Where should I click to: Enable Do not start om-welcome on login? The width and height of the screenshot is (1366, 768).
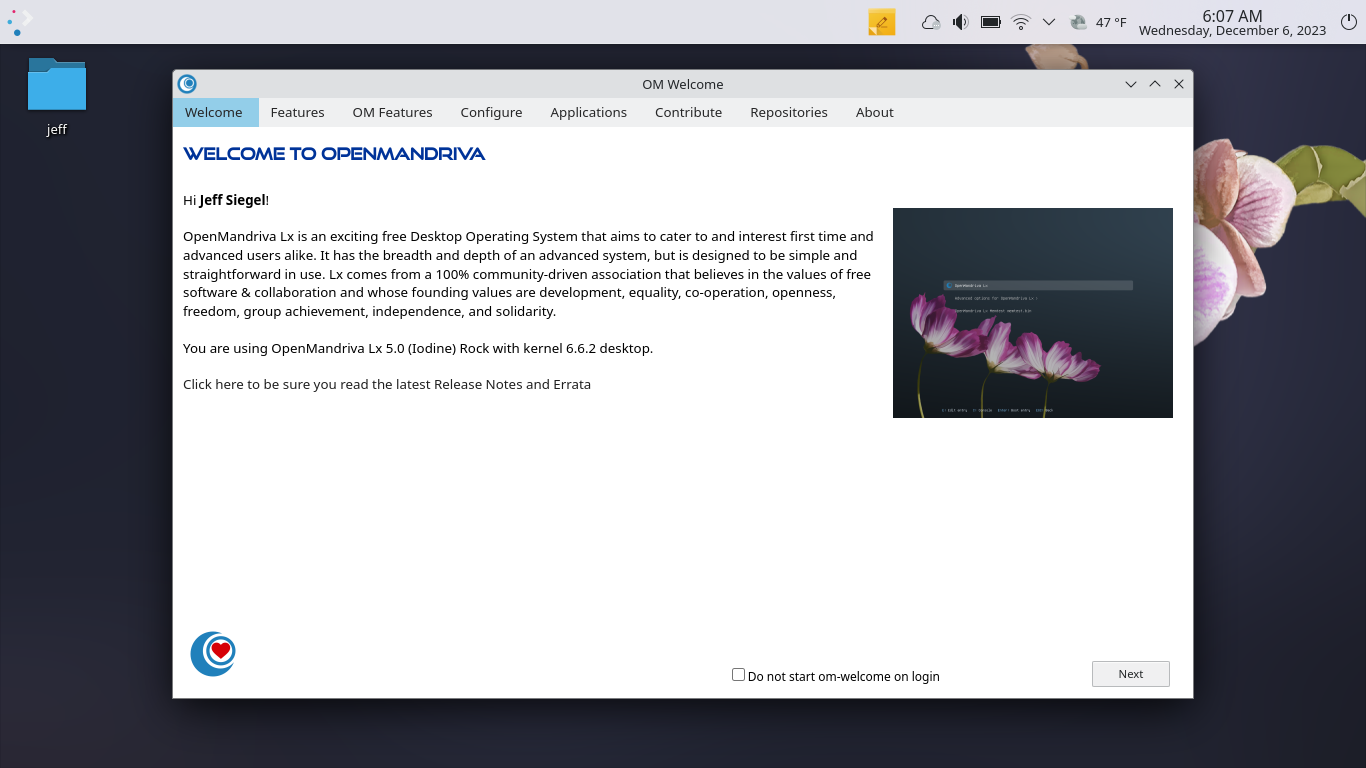pos(738,675)
